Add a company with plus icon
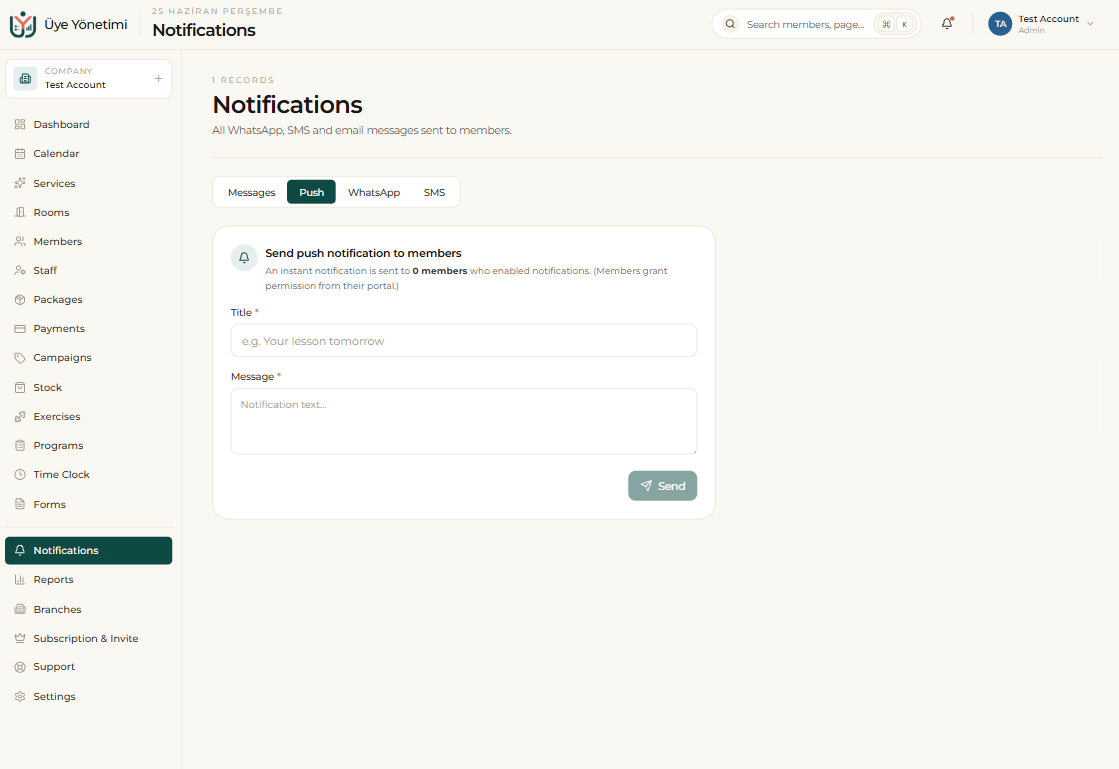Screen dimensions: 1119x769 tap(158, 78)
